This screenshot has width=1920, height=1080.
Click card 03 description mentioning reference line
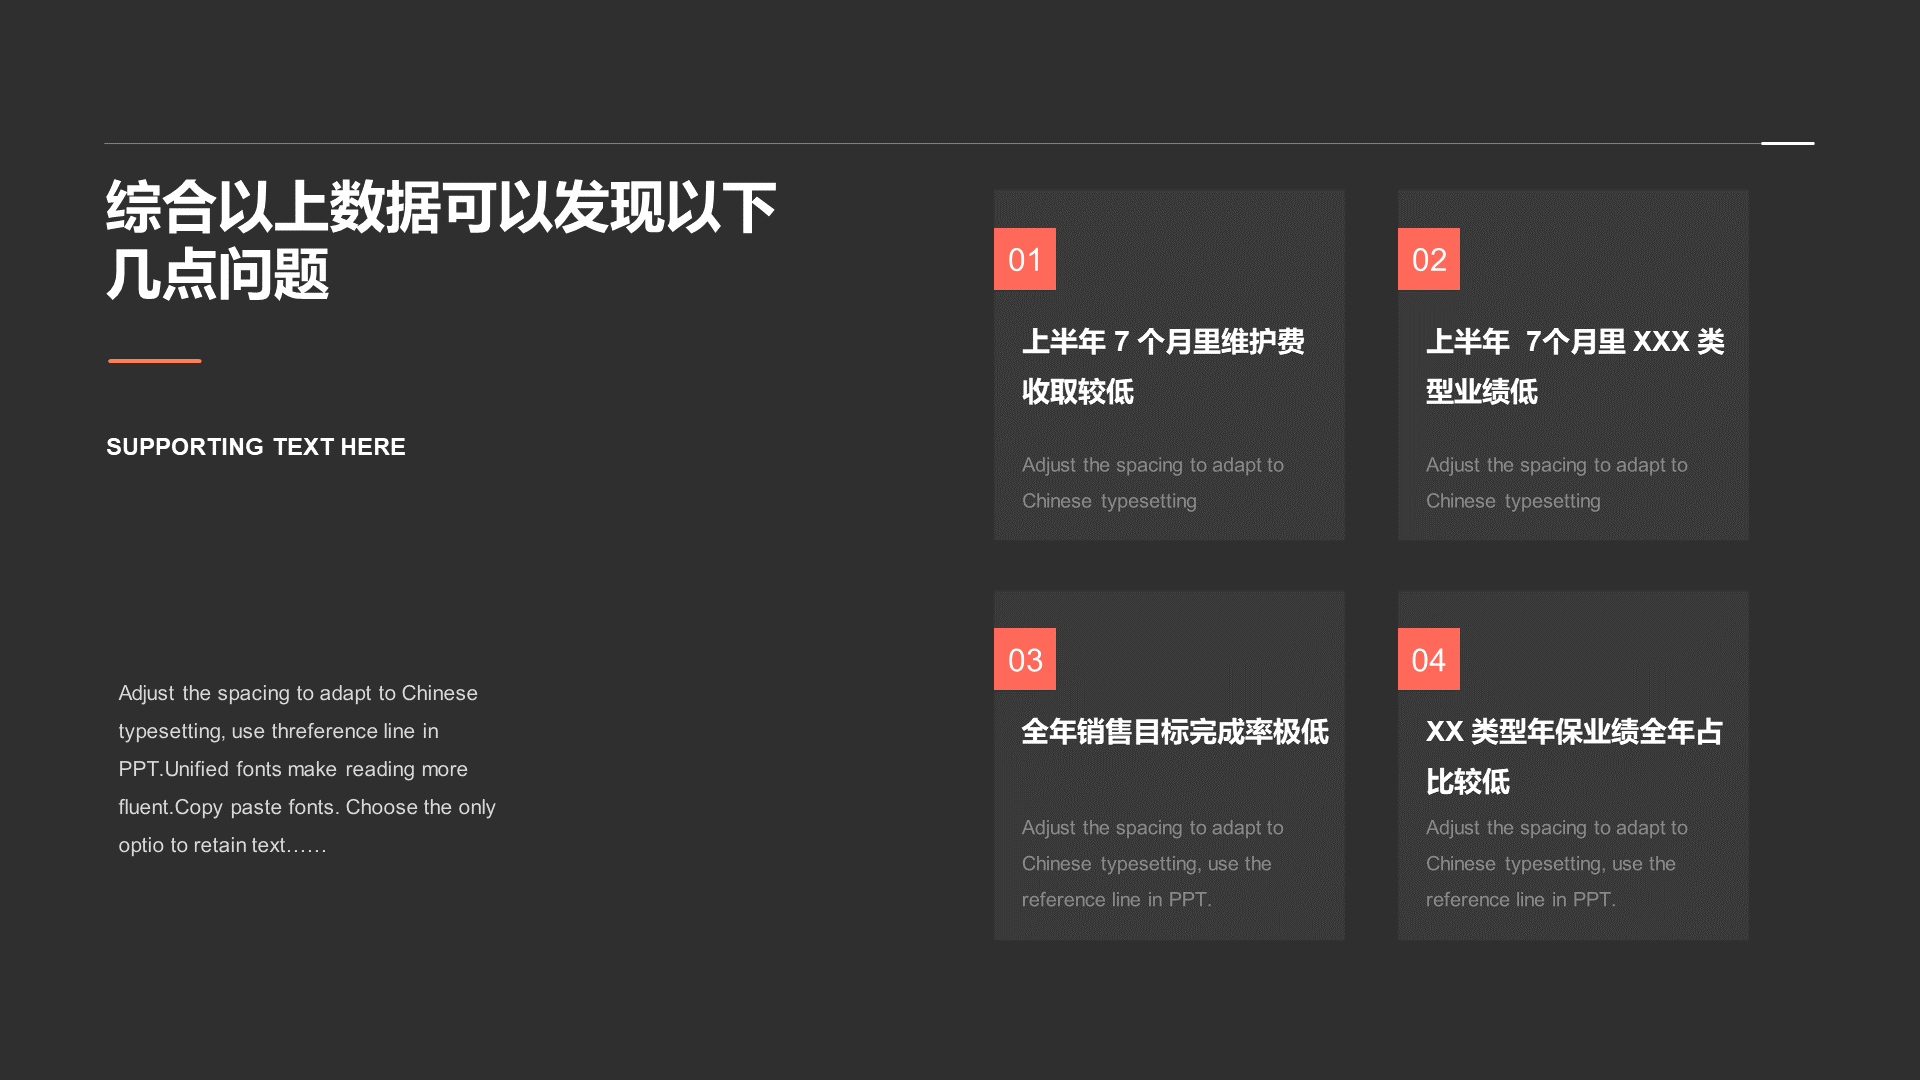[x=1153, y=864]
